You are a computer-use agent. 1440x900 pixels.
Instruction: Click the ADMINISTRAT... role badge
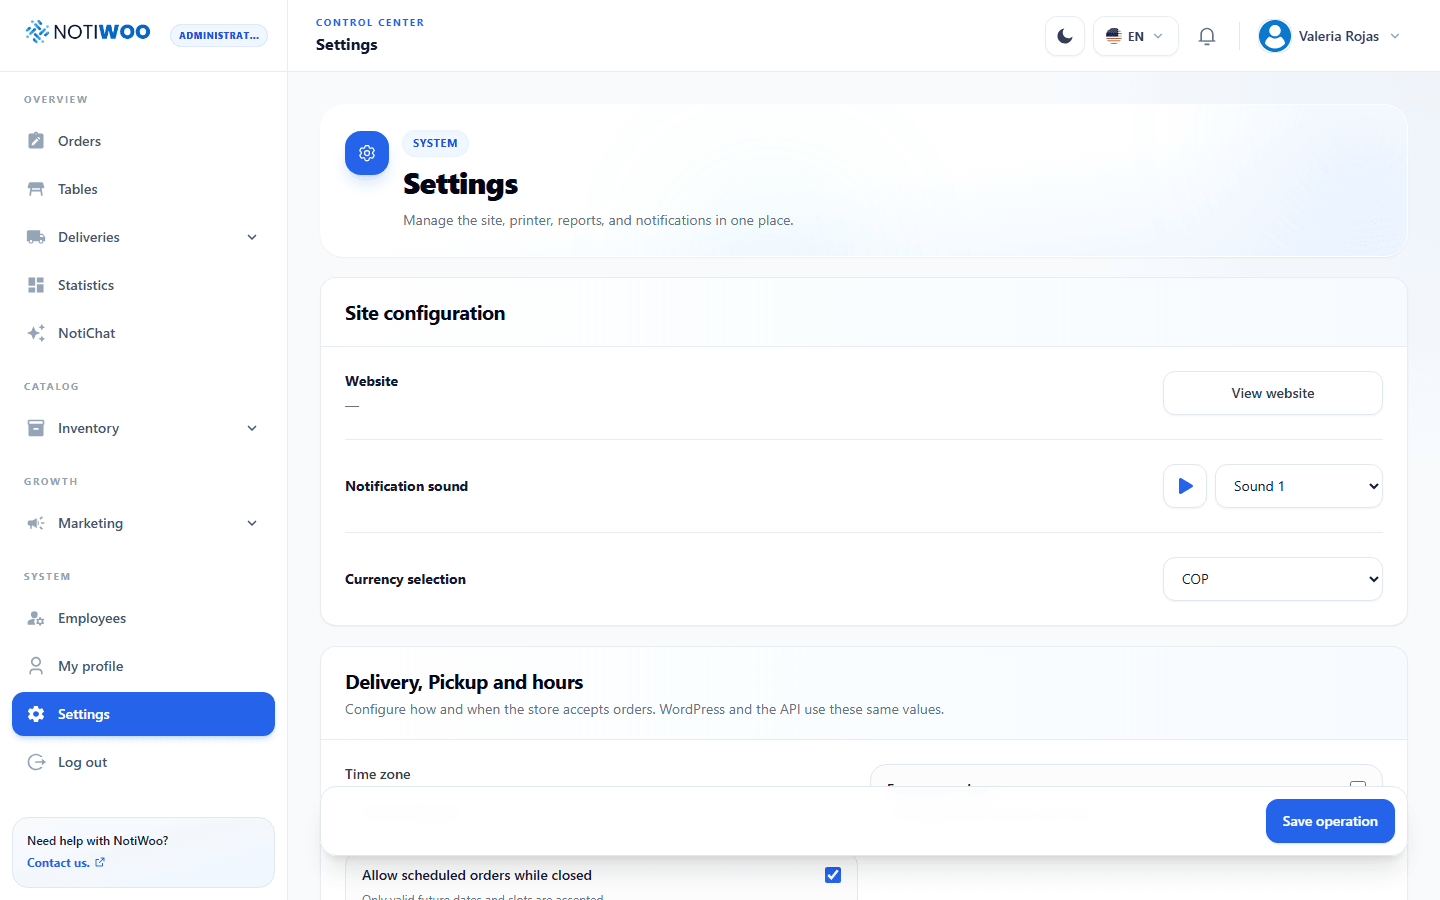point(219,36)
